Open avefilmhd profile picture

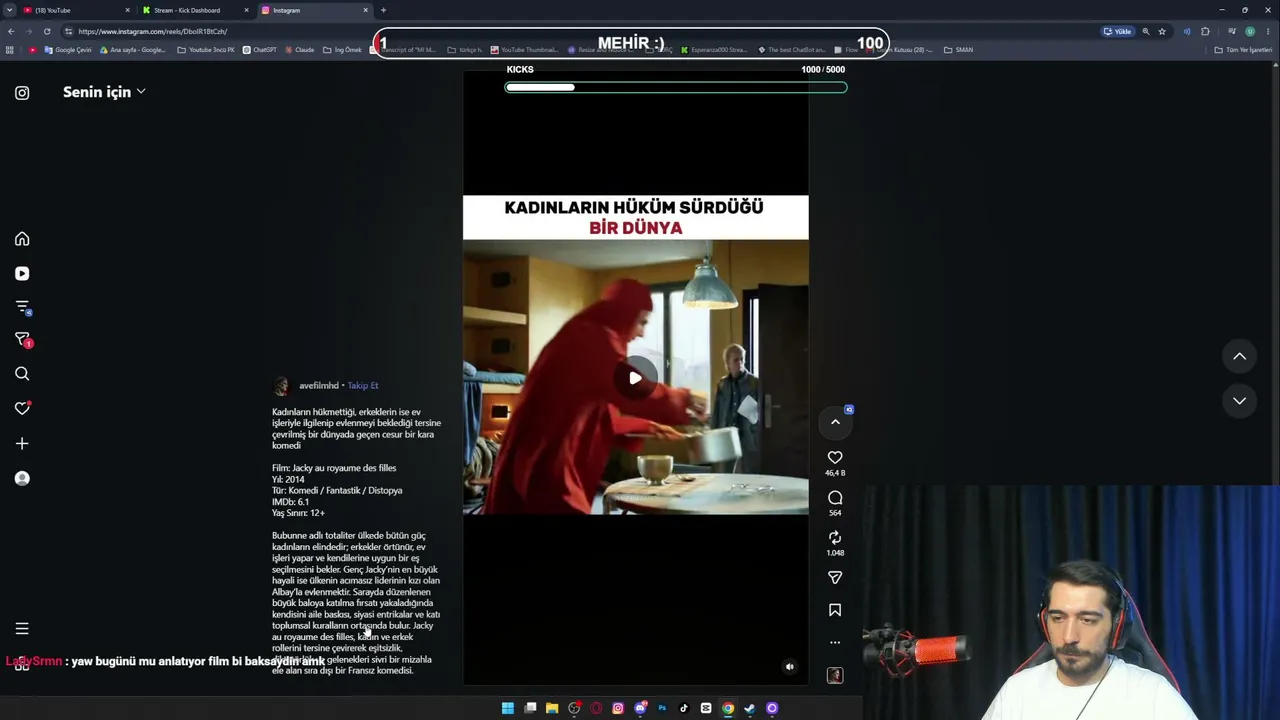coord(281,386)
